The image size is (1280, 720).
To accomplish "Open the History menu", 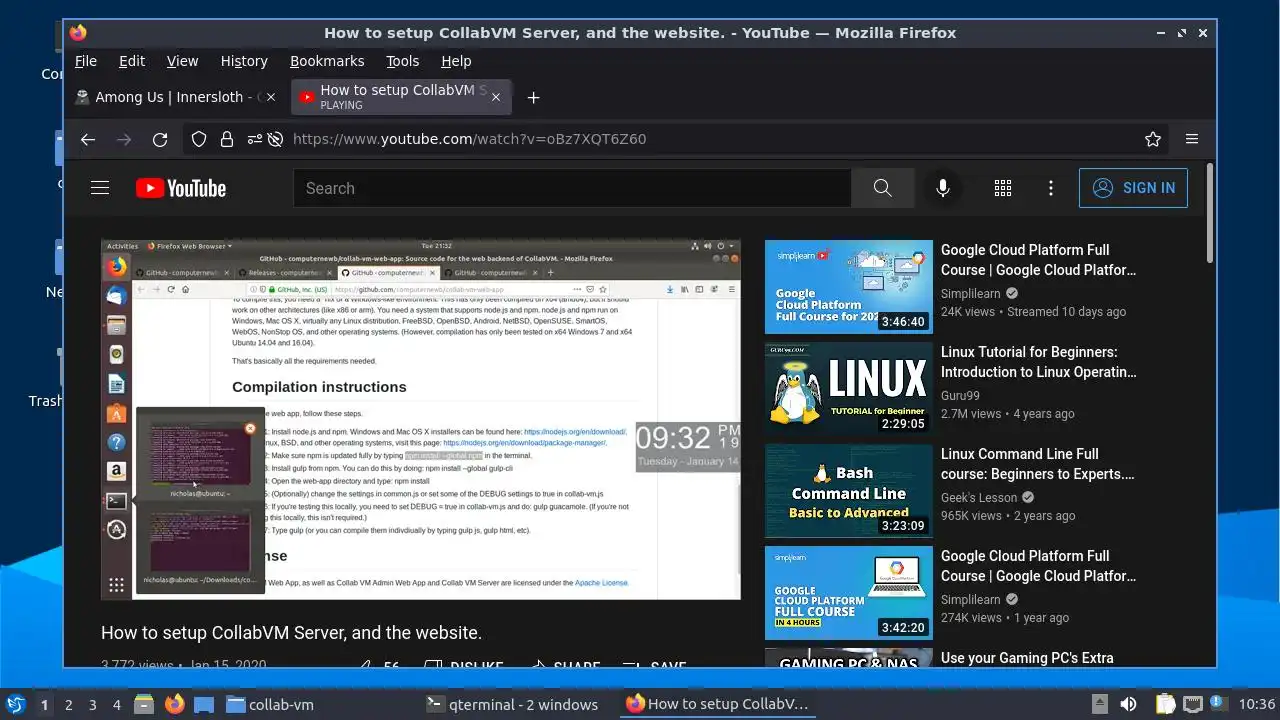I will coord(244,61).
